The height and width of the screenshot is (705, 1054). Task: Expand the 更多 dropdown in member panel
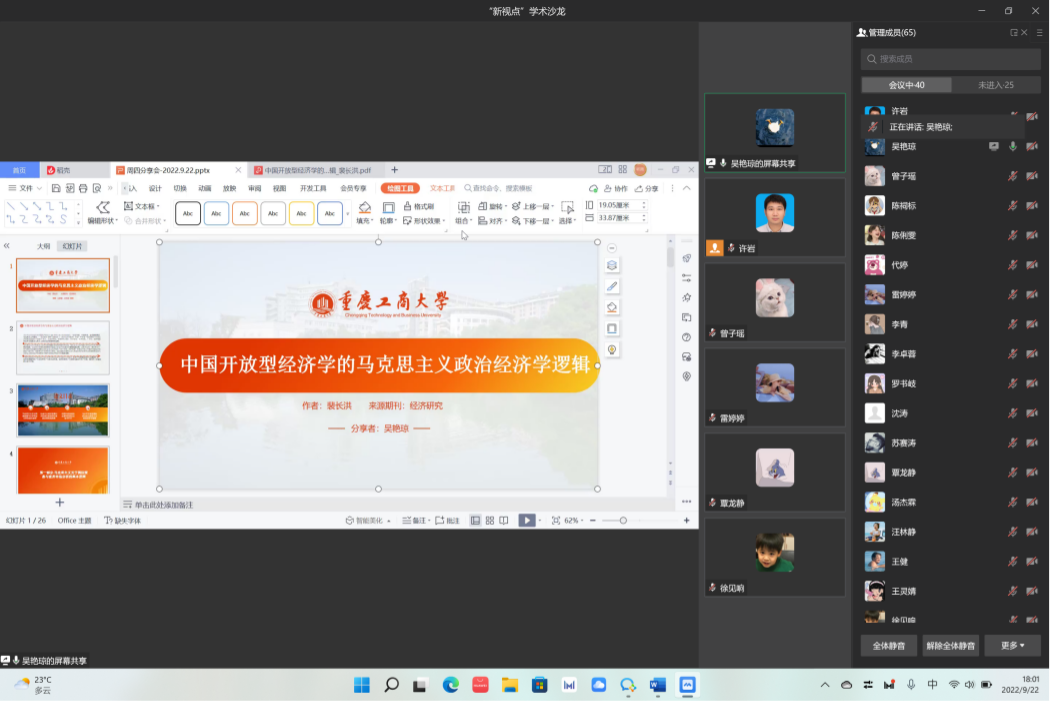point(1012,646)
